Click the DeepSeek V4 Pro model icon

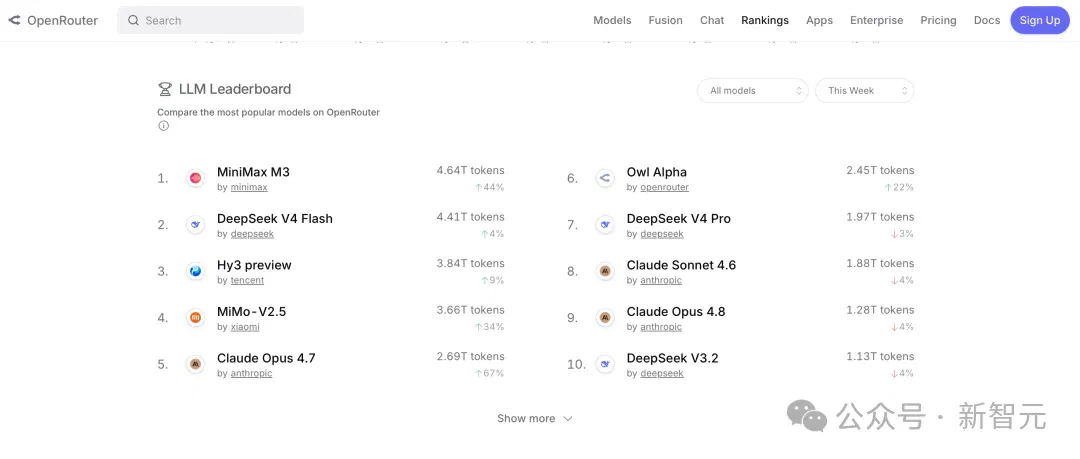coord(605,225)
